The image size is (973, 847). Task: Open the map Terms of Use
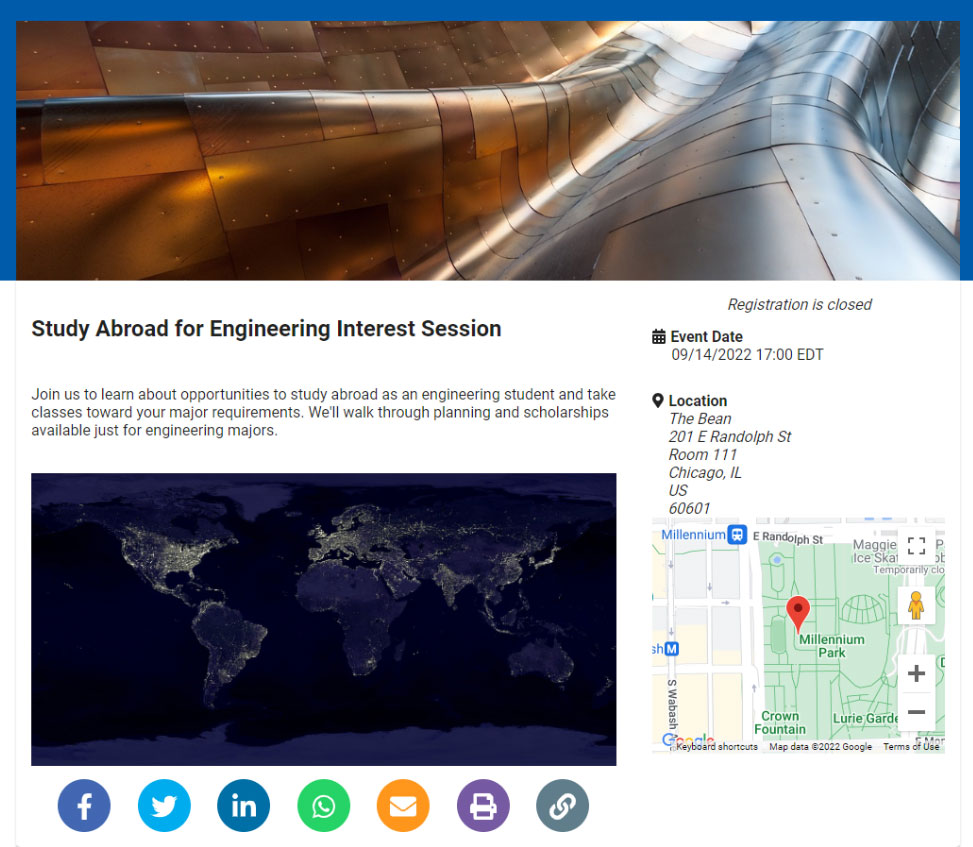point(911,746)
